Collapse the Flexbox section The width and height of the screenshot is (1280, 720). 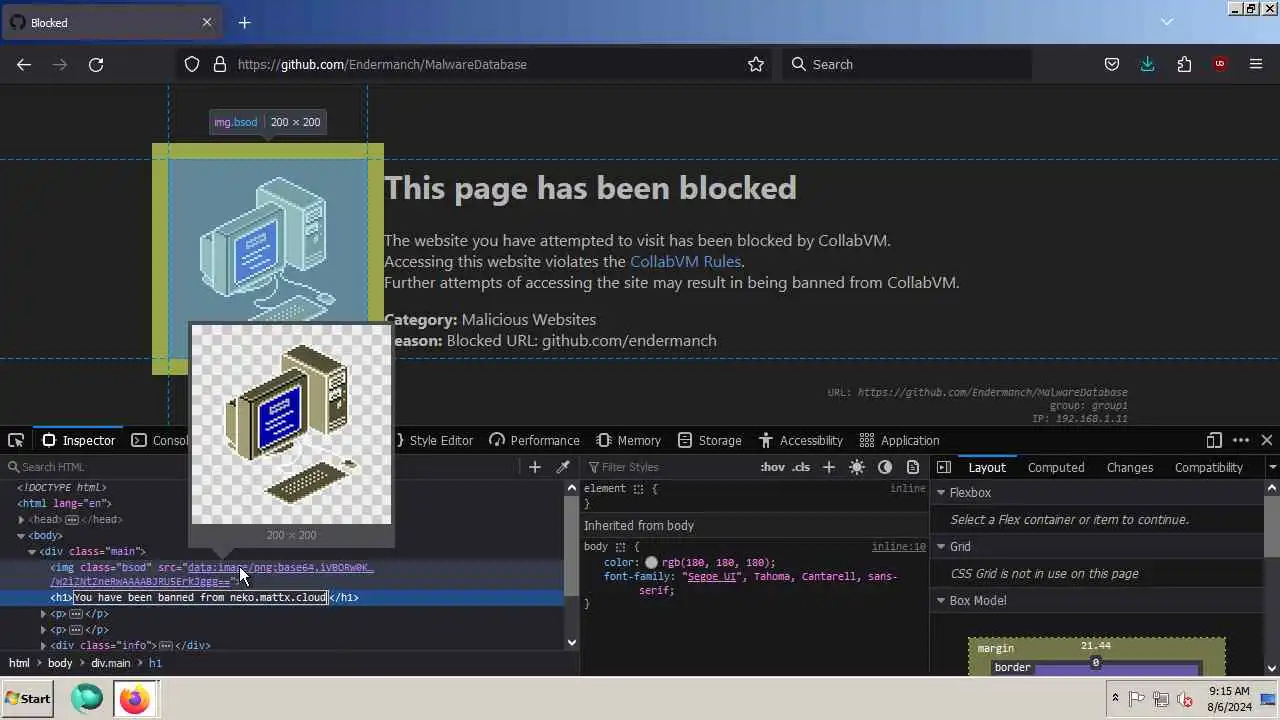[x=941, y=493]
